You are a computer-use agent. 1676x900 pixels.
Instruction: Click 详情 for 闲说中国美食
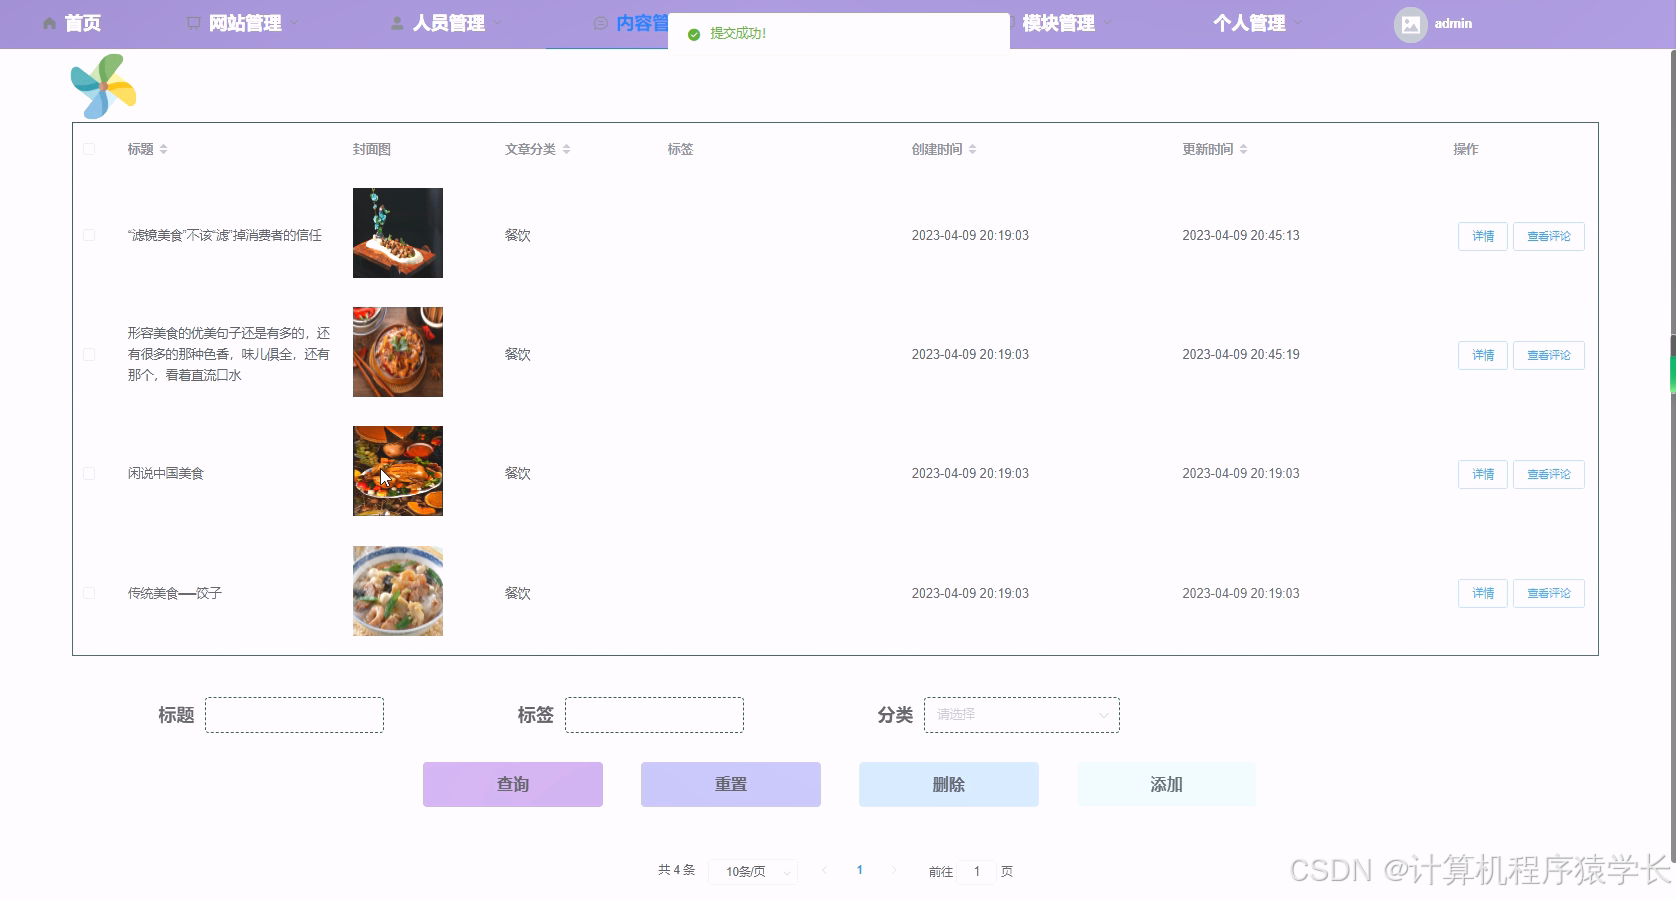tap(1483, 474)
